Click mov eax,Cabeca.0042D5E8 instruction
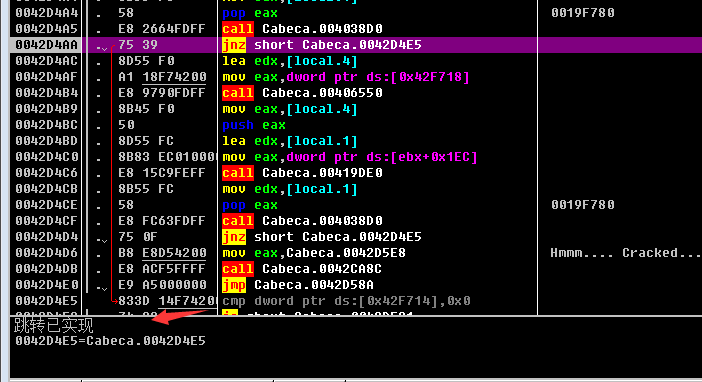Viewport: 702px width, 382px height. click(x=314, y=253)
